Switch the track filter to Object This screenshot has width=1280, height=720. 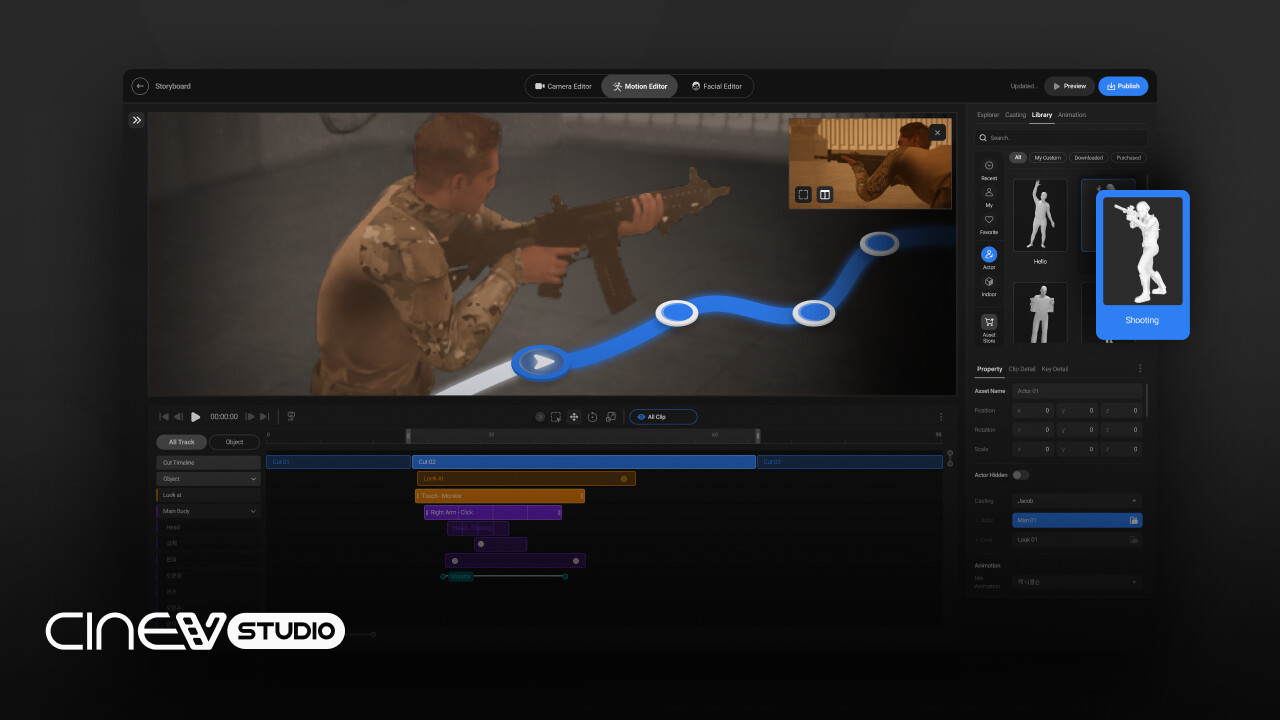click(235, 442)
